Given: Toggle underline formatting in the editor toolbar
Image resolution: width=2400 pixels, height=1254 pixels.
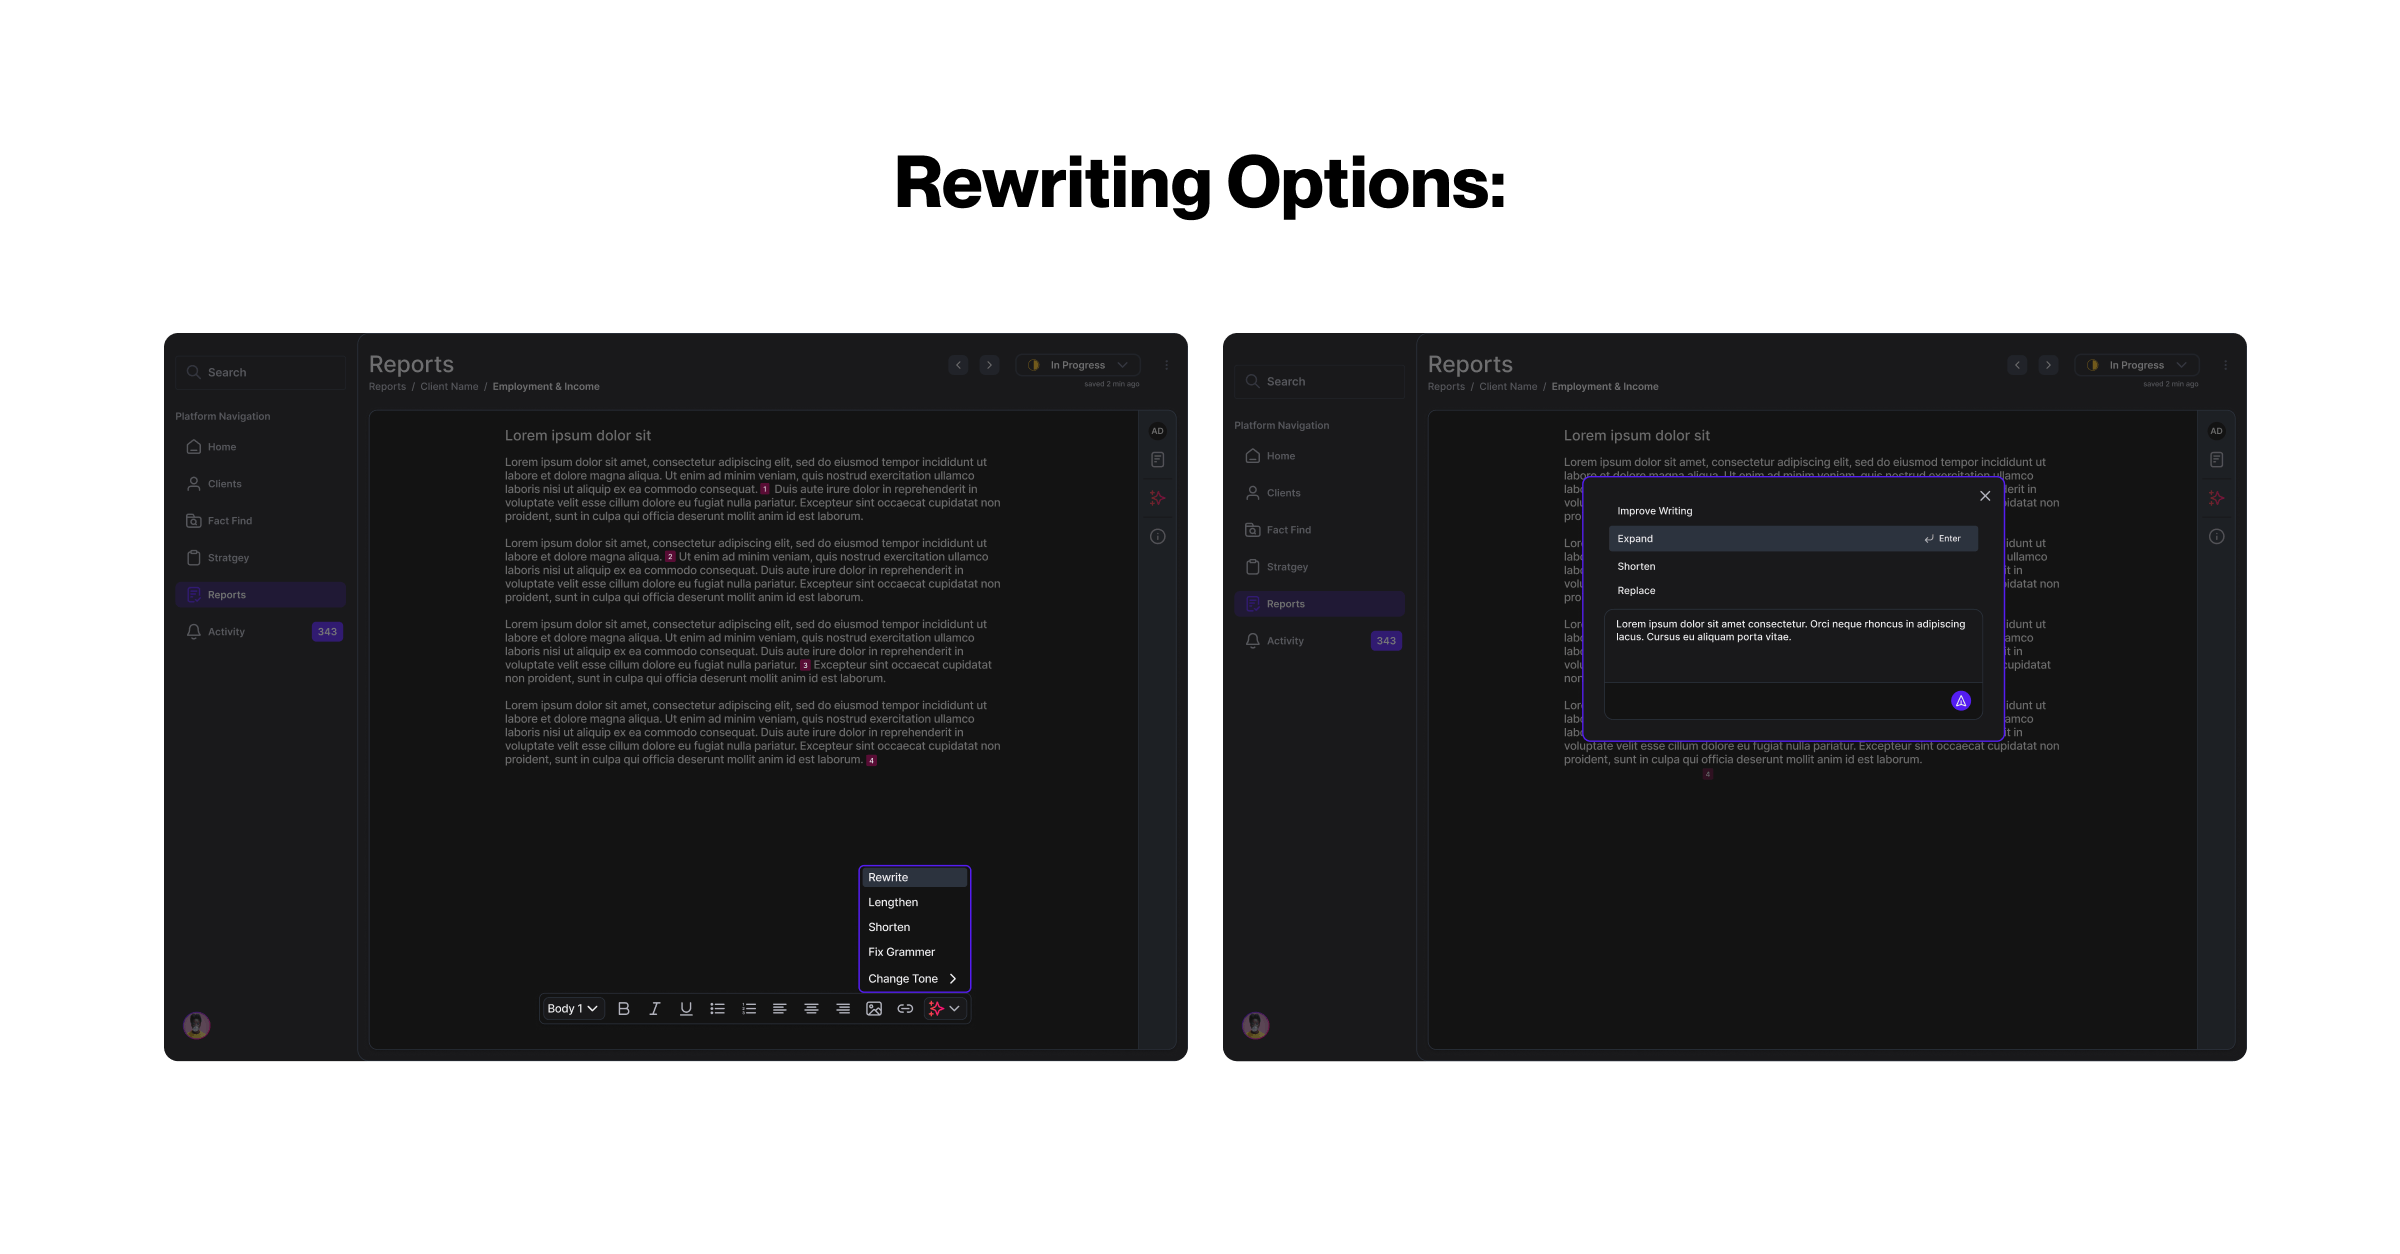Looking at the screenshot, I should coord(686,1009).
